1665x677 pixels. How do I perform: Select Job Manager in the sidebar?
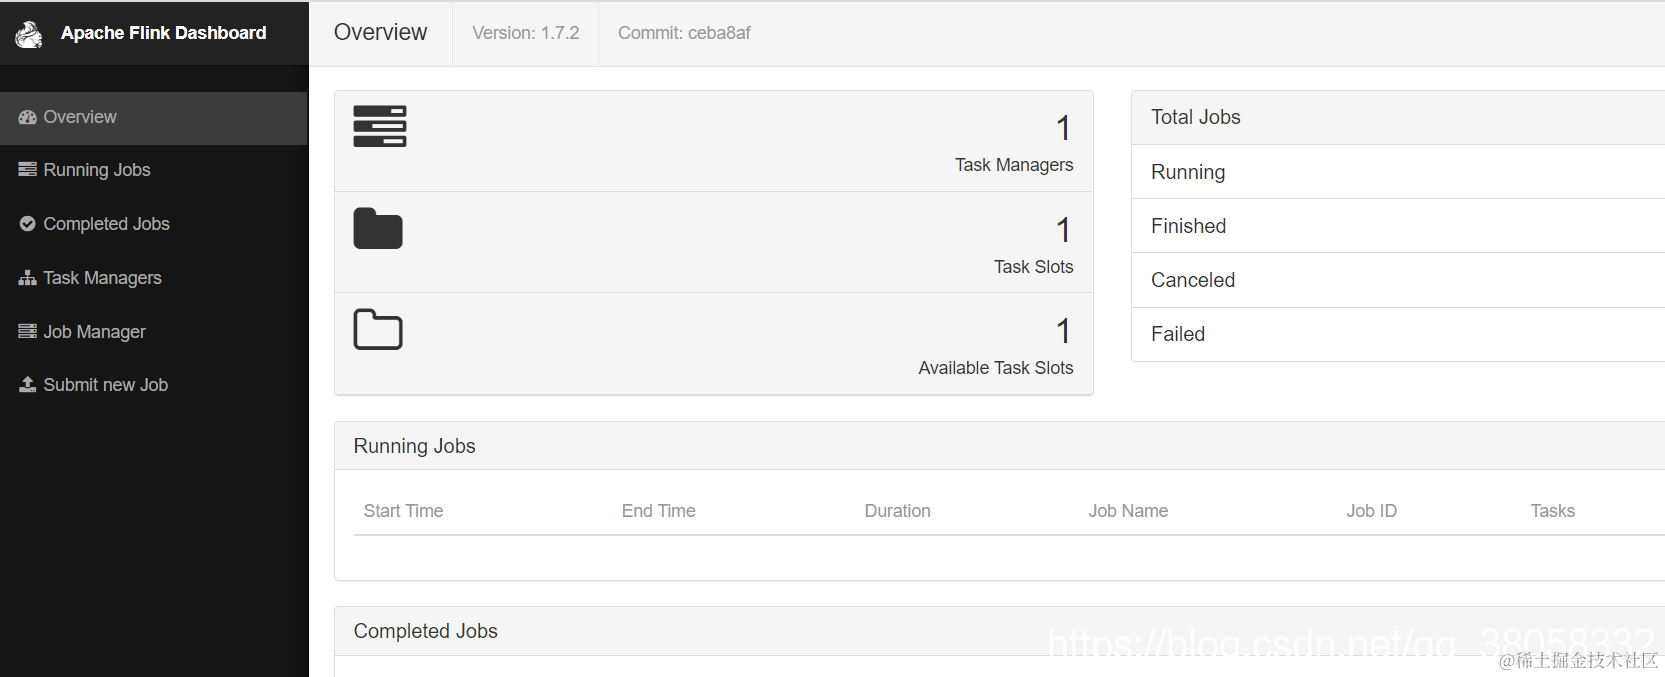coord(154,332)
